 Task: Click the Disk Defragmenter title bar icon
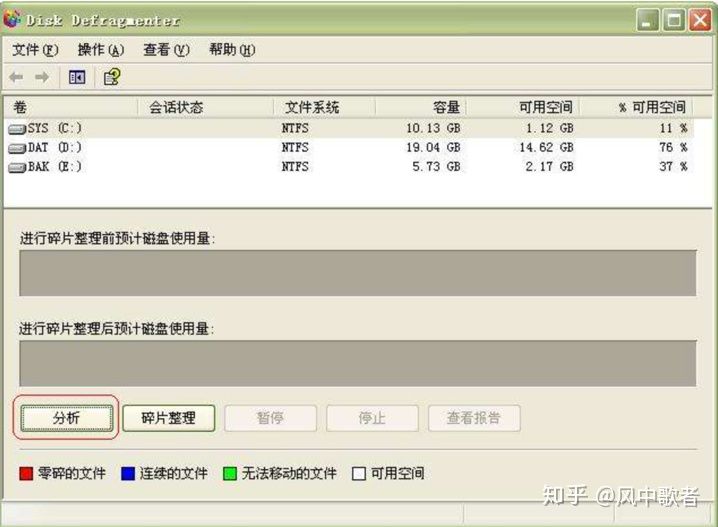pos(12,19)
